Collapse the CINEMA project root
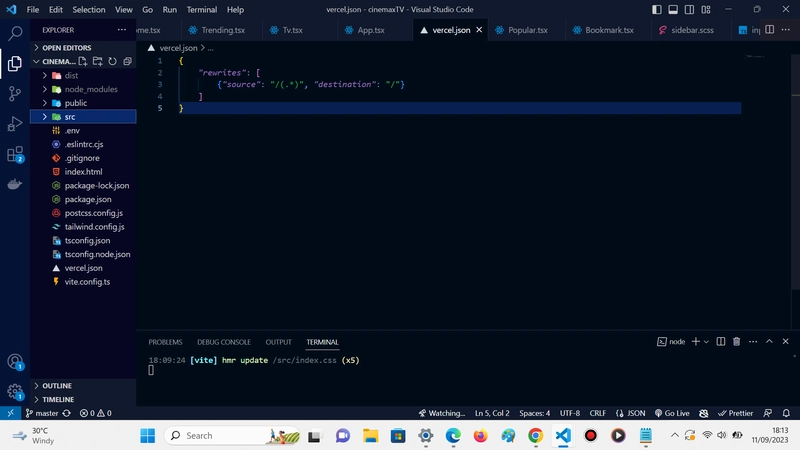800x450 pixels. [36, 61]
